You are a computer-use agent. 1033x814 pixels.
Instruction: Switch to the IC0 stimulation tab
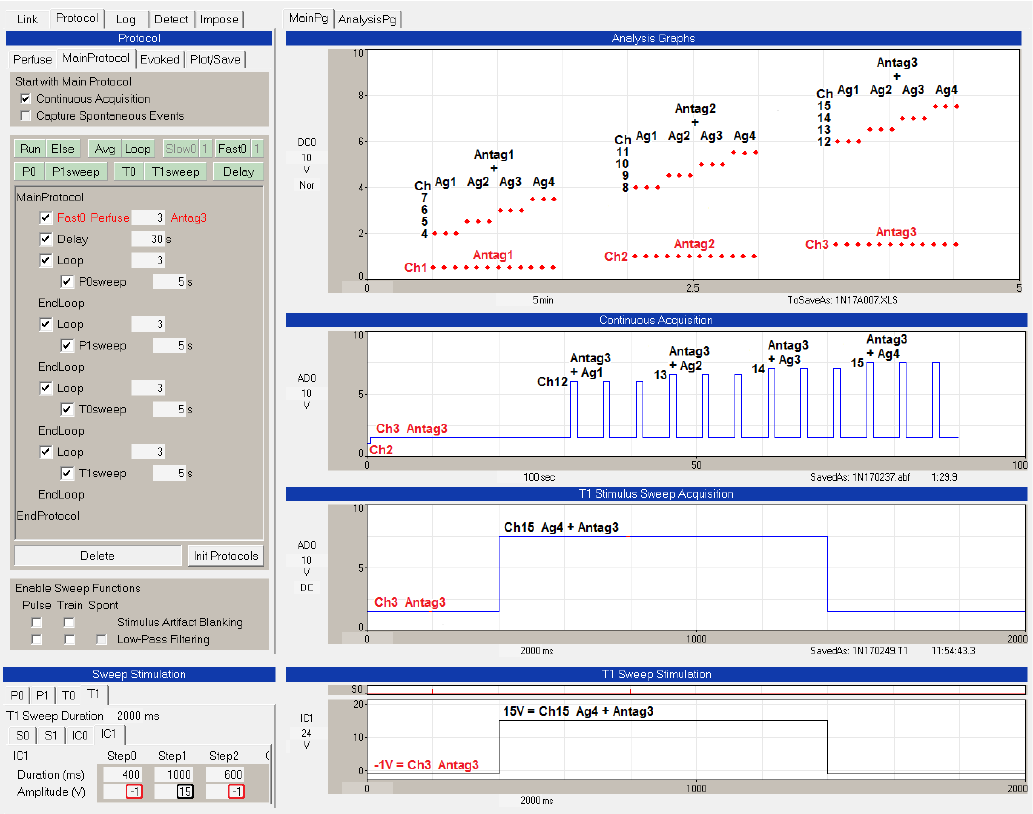pos(80,735)
